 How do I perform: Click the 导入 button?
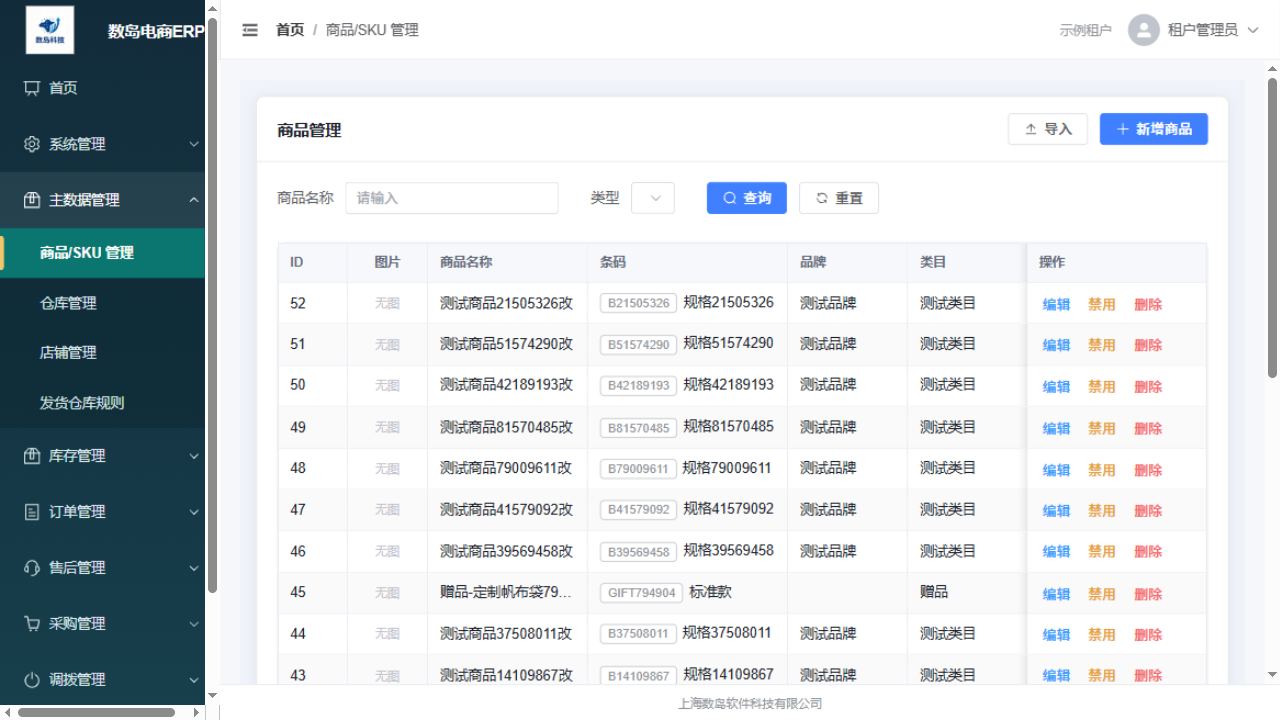1048,129
